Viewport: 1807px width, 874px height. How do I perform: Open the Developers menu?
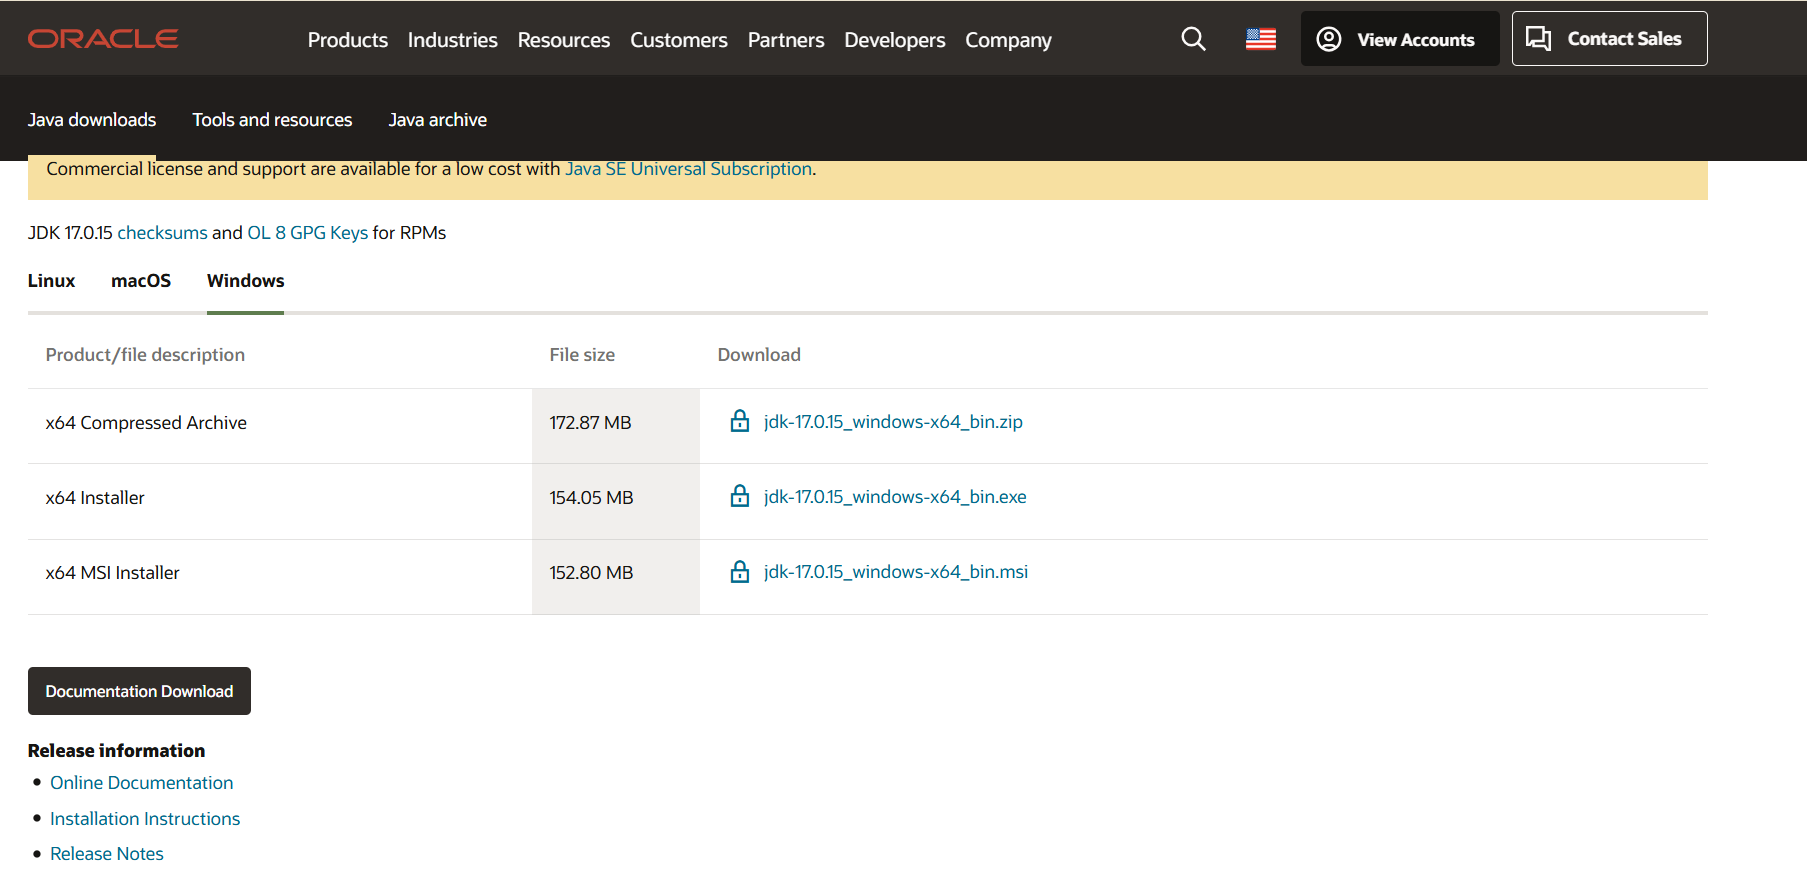point(895,40)
